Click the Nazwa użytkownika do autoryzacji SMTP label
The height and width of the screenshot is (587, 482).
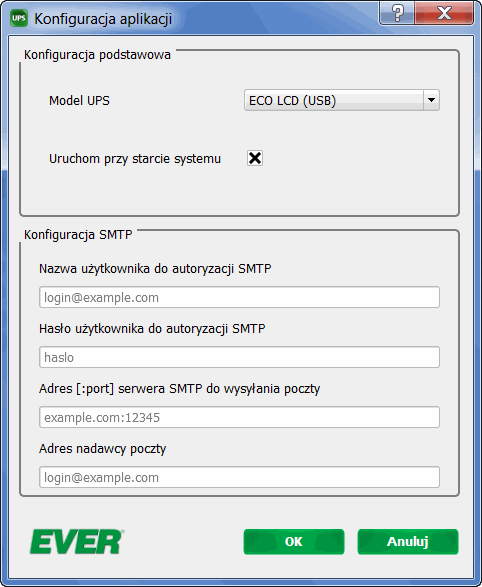155,269
